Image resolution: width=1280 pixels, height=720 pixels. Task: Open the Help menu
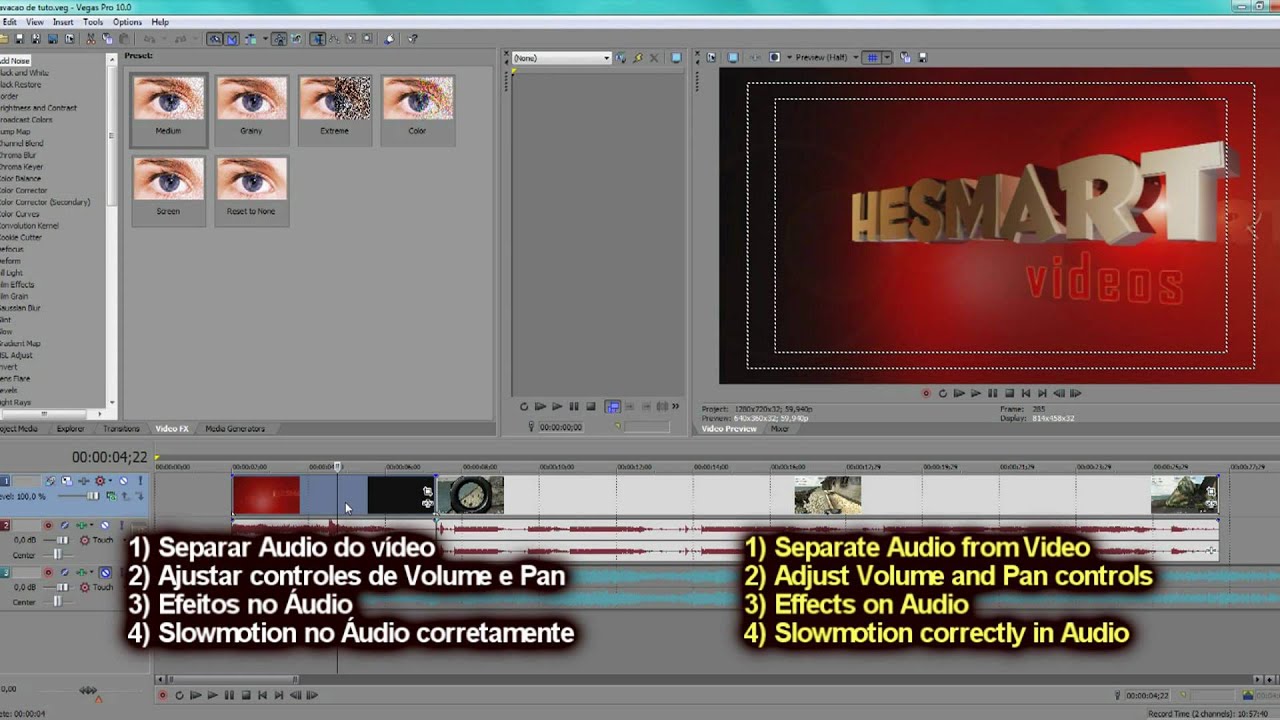coord(160,21)
